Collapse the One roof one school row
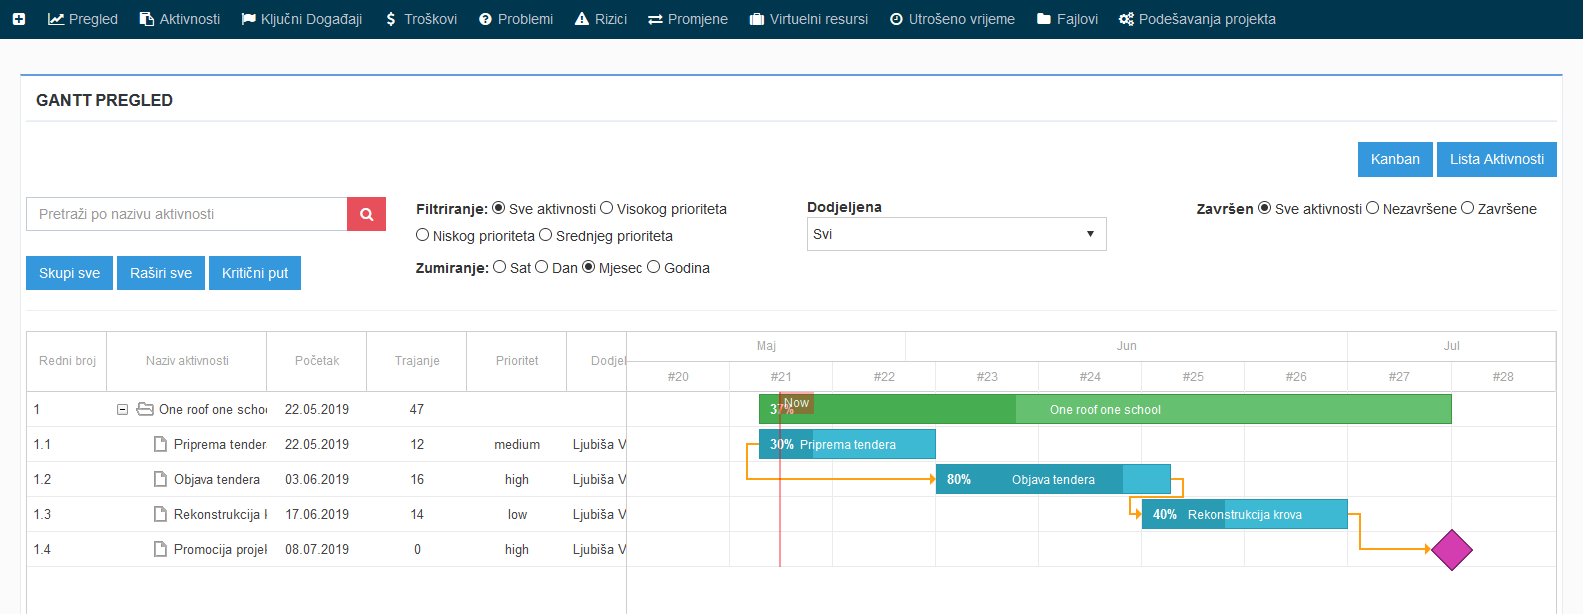1583x614 pixels. tap(122, 409)
